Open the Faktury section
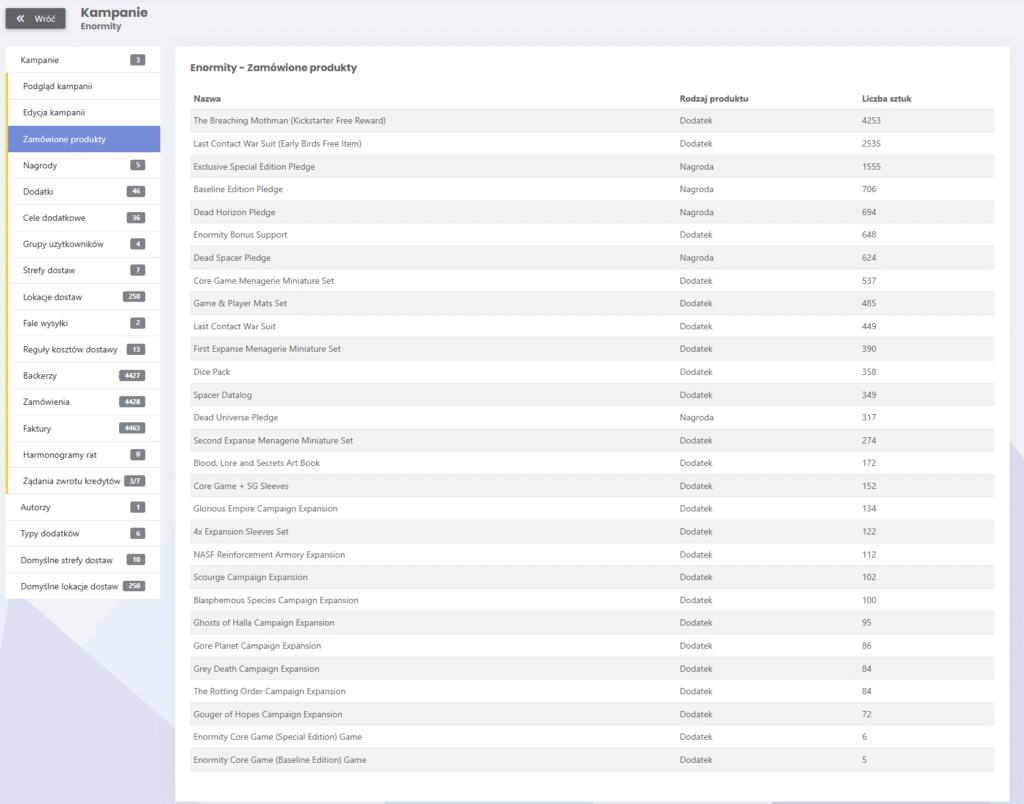Viewport: 1024px width, 804px height. (37, 428)
